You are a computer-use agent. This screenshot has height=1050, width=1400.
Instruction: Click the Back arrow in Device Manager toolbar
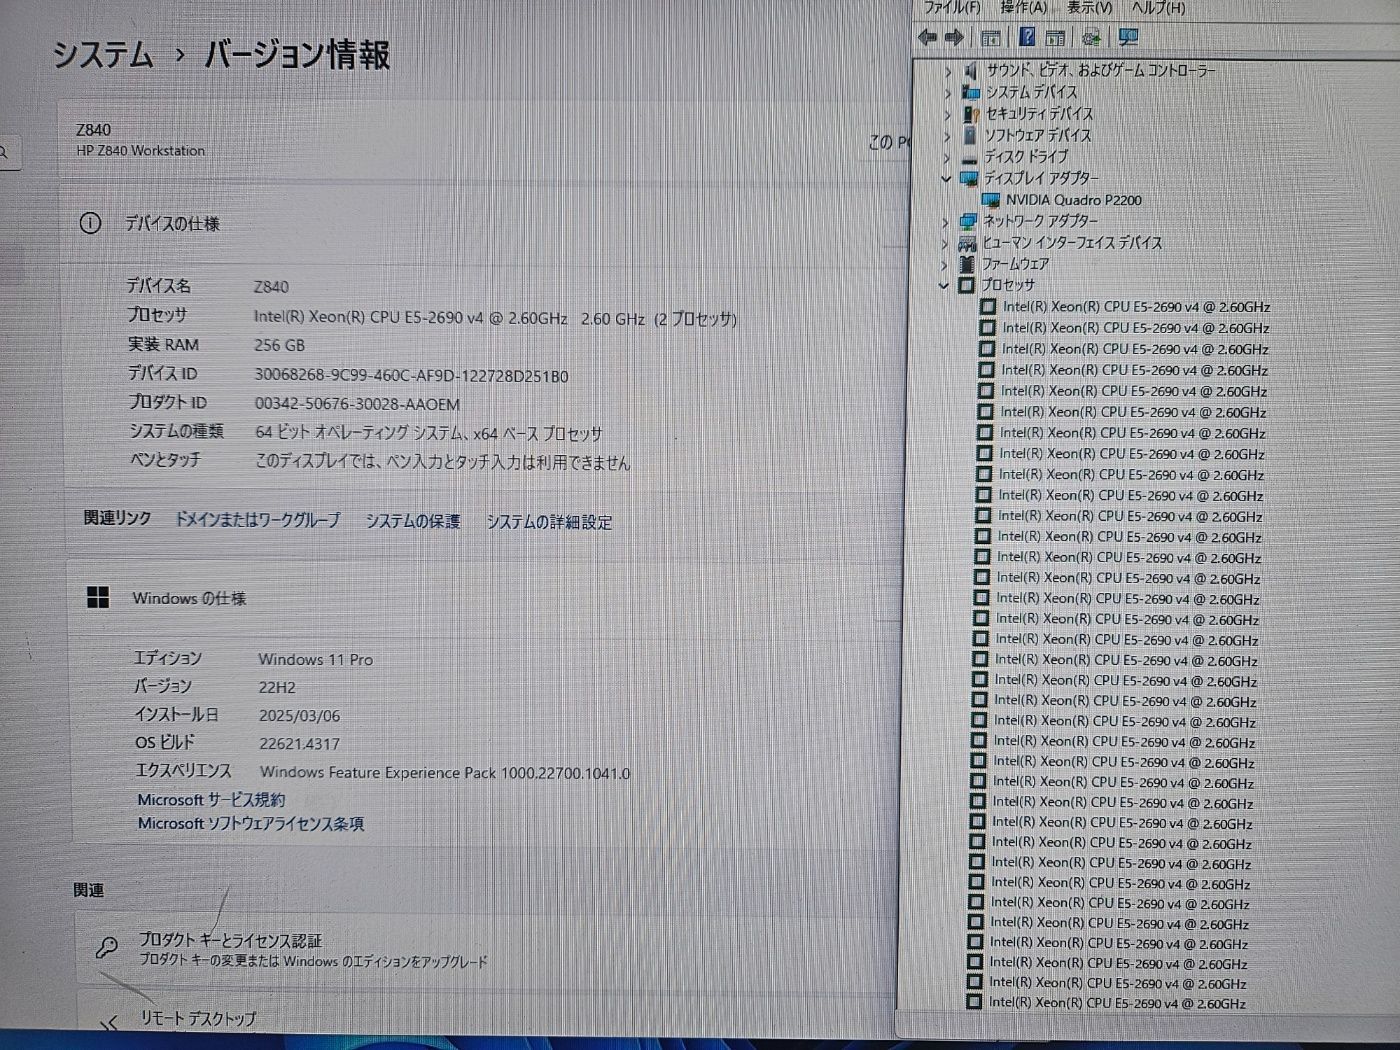pyautogui.click(x=927, y=38)
